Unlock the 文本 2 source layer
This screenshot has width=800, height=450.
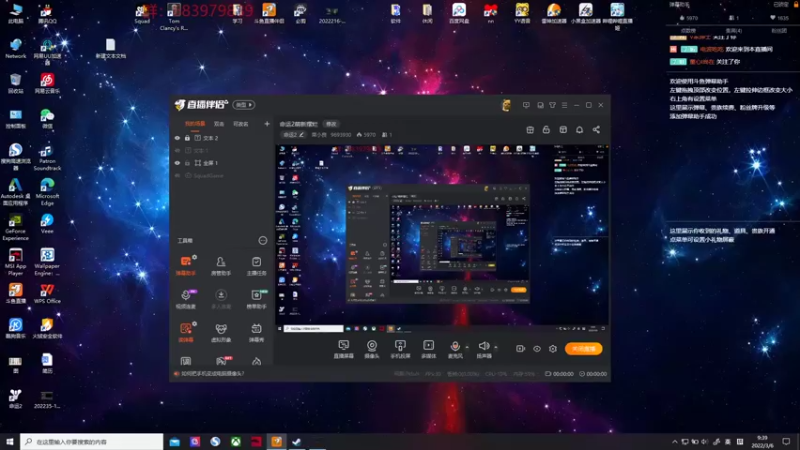[x=187, y=138]
